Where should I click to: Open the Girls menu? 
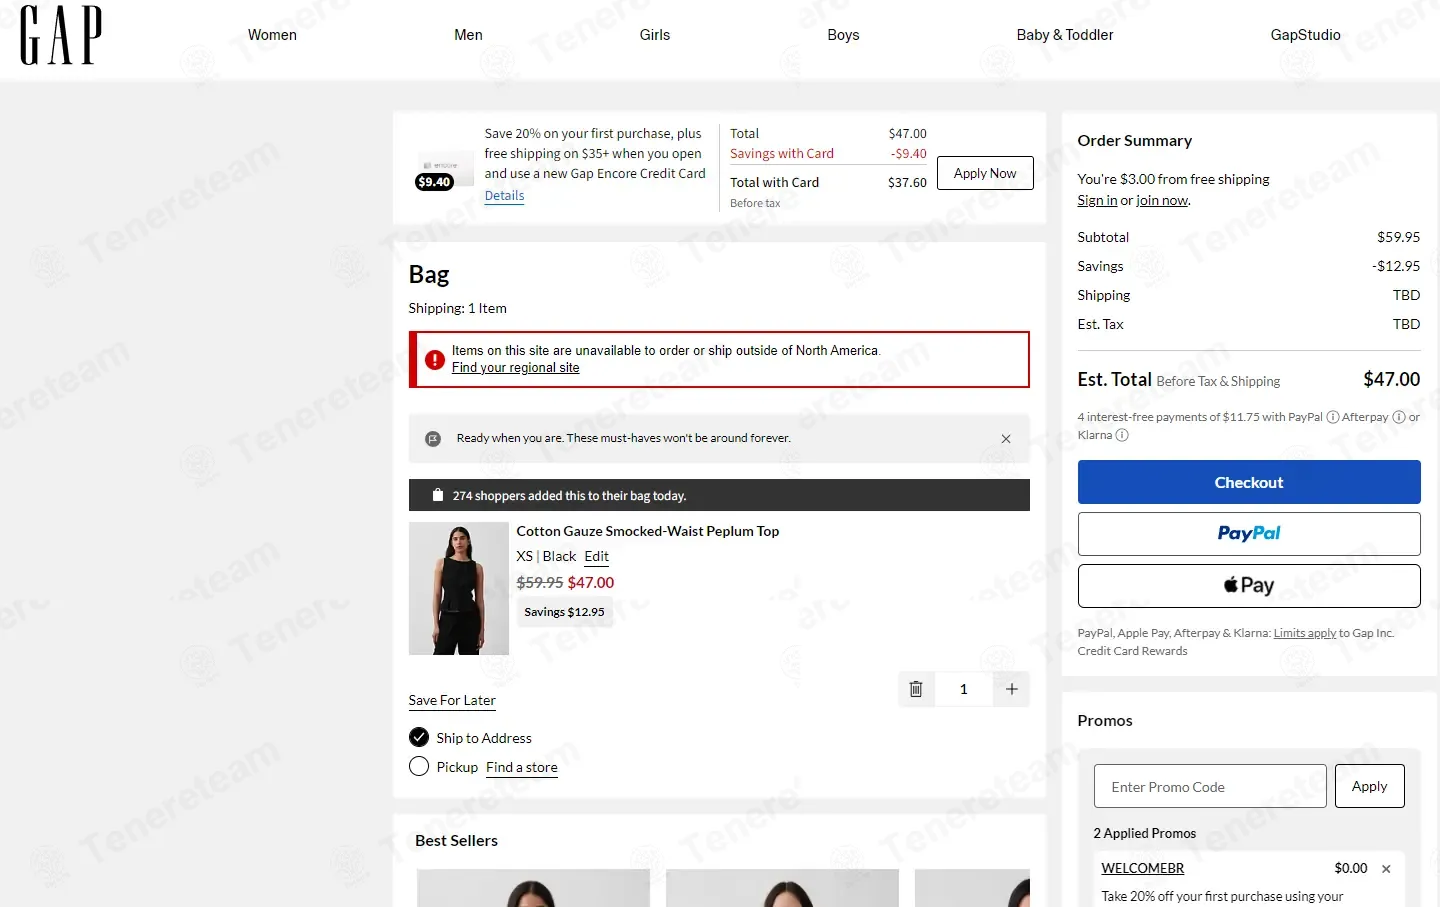(655, 35)
